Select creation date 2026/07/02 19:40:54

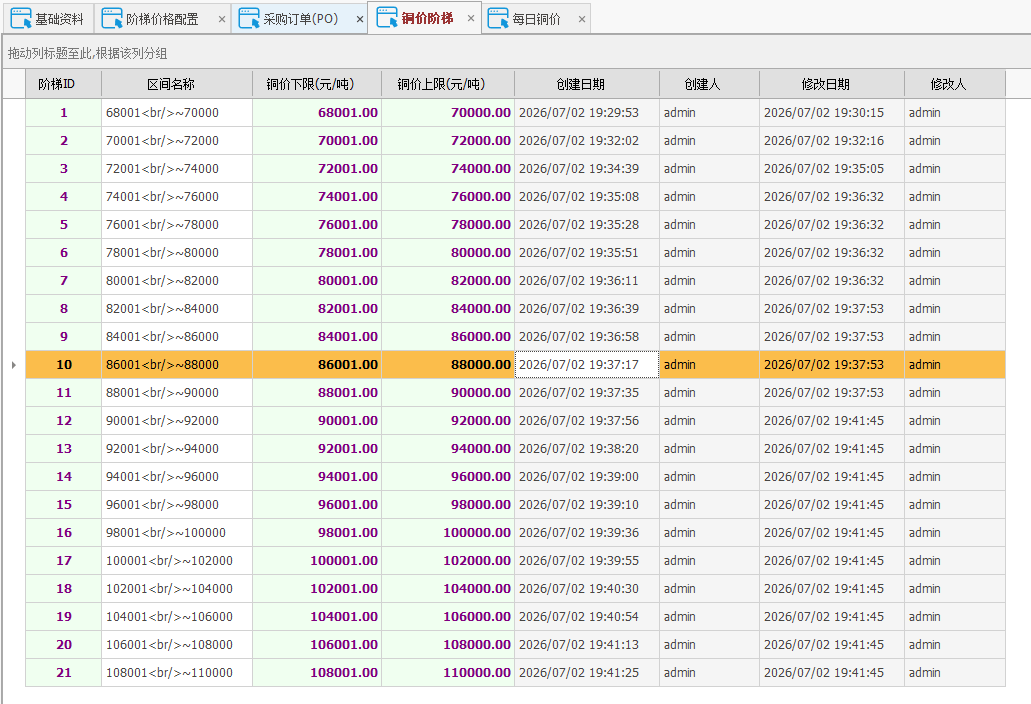(587, 617)
